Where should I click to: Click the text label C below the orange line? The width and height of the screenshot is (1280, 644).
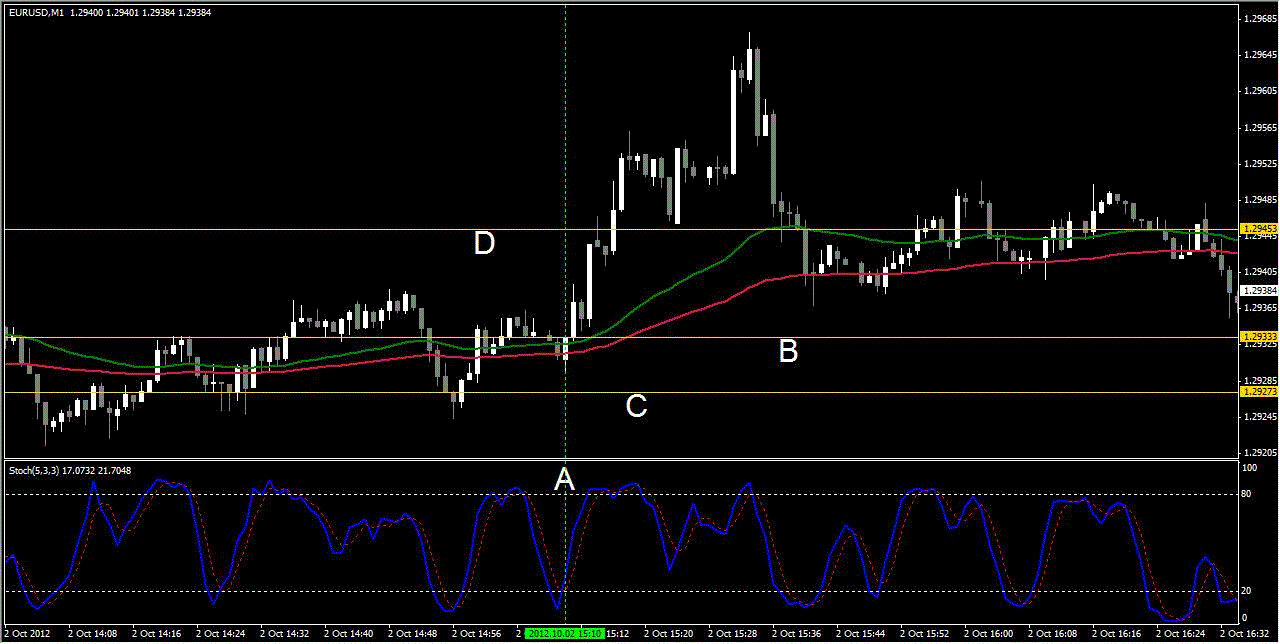(x=635, y=408)
